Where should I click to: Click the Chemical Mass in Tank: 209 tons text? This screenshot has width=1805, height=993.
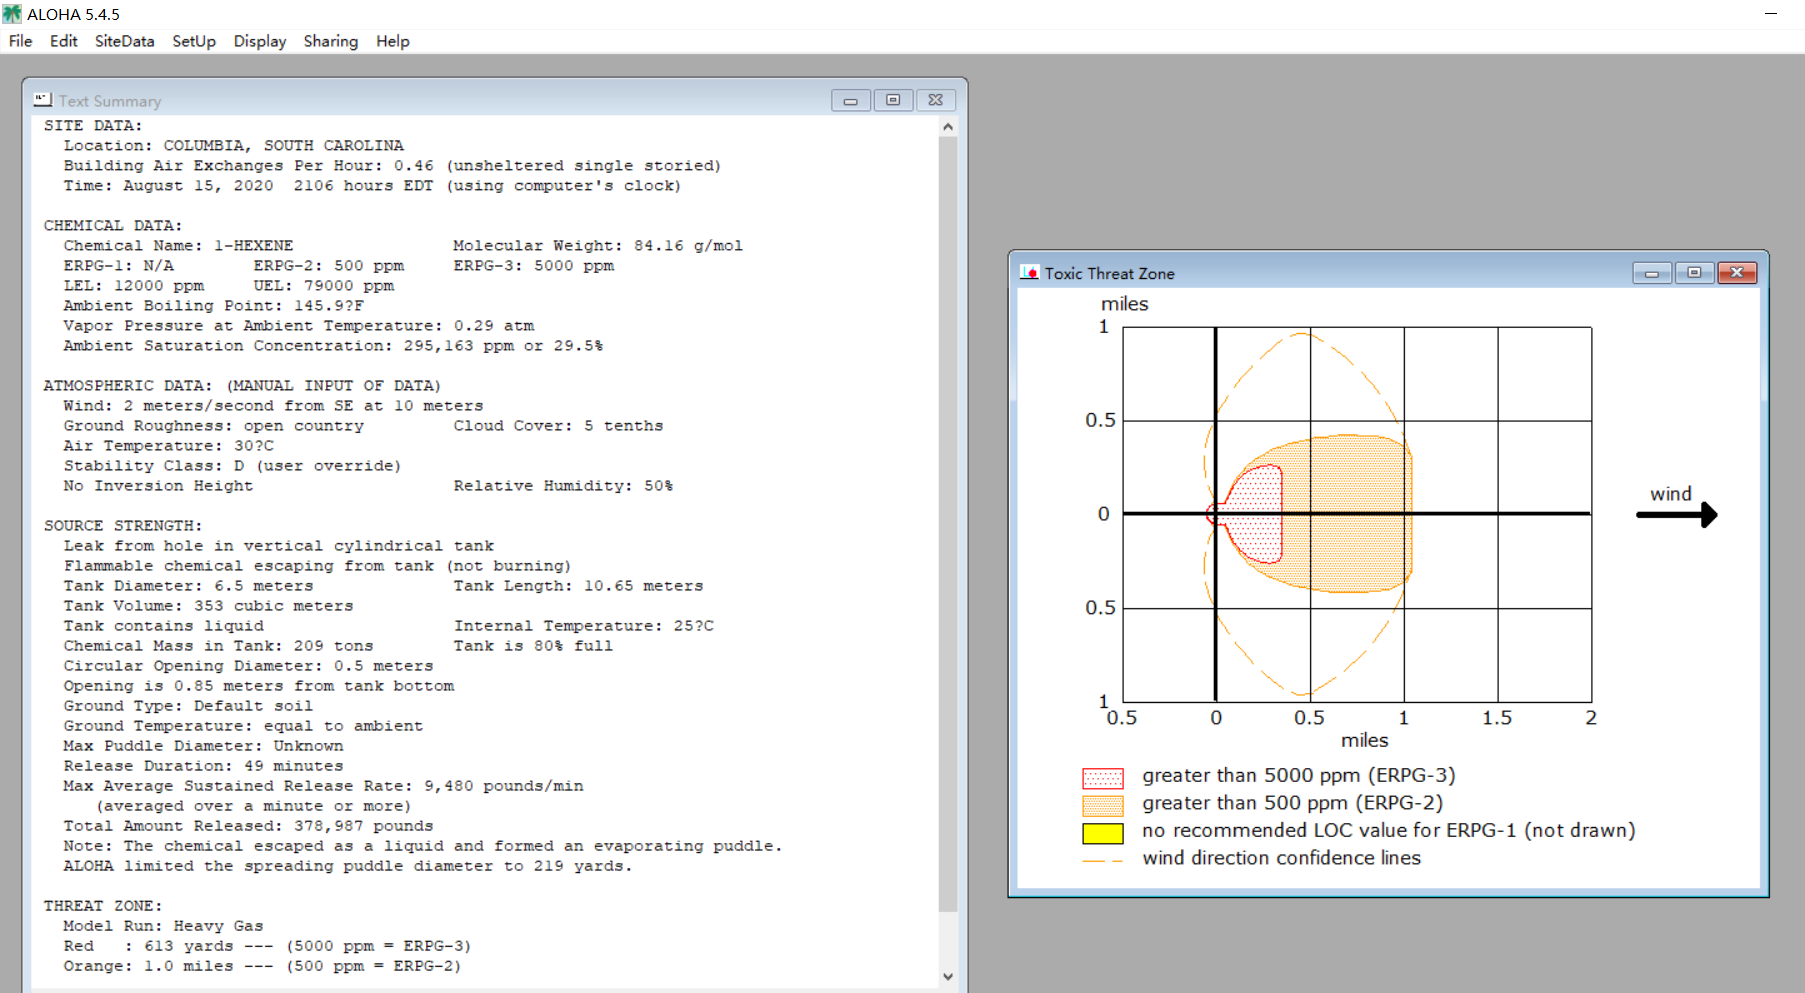219,646
